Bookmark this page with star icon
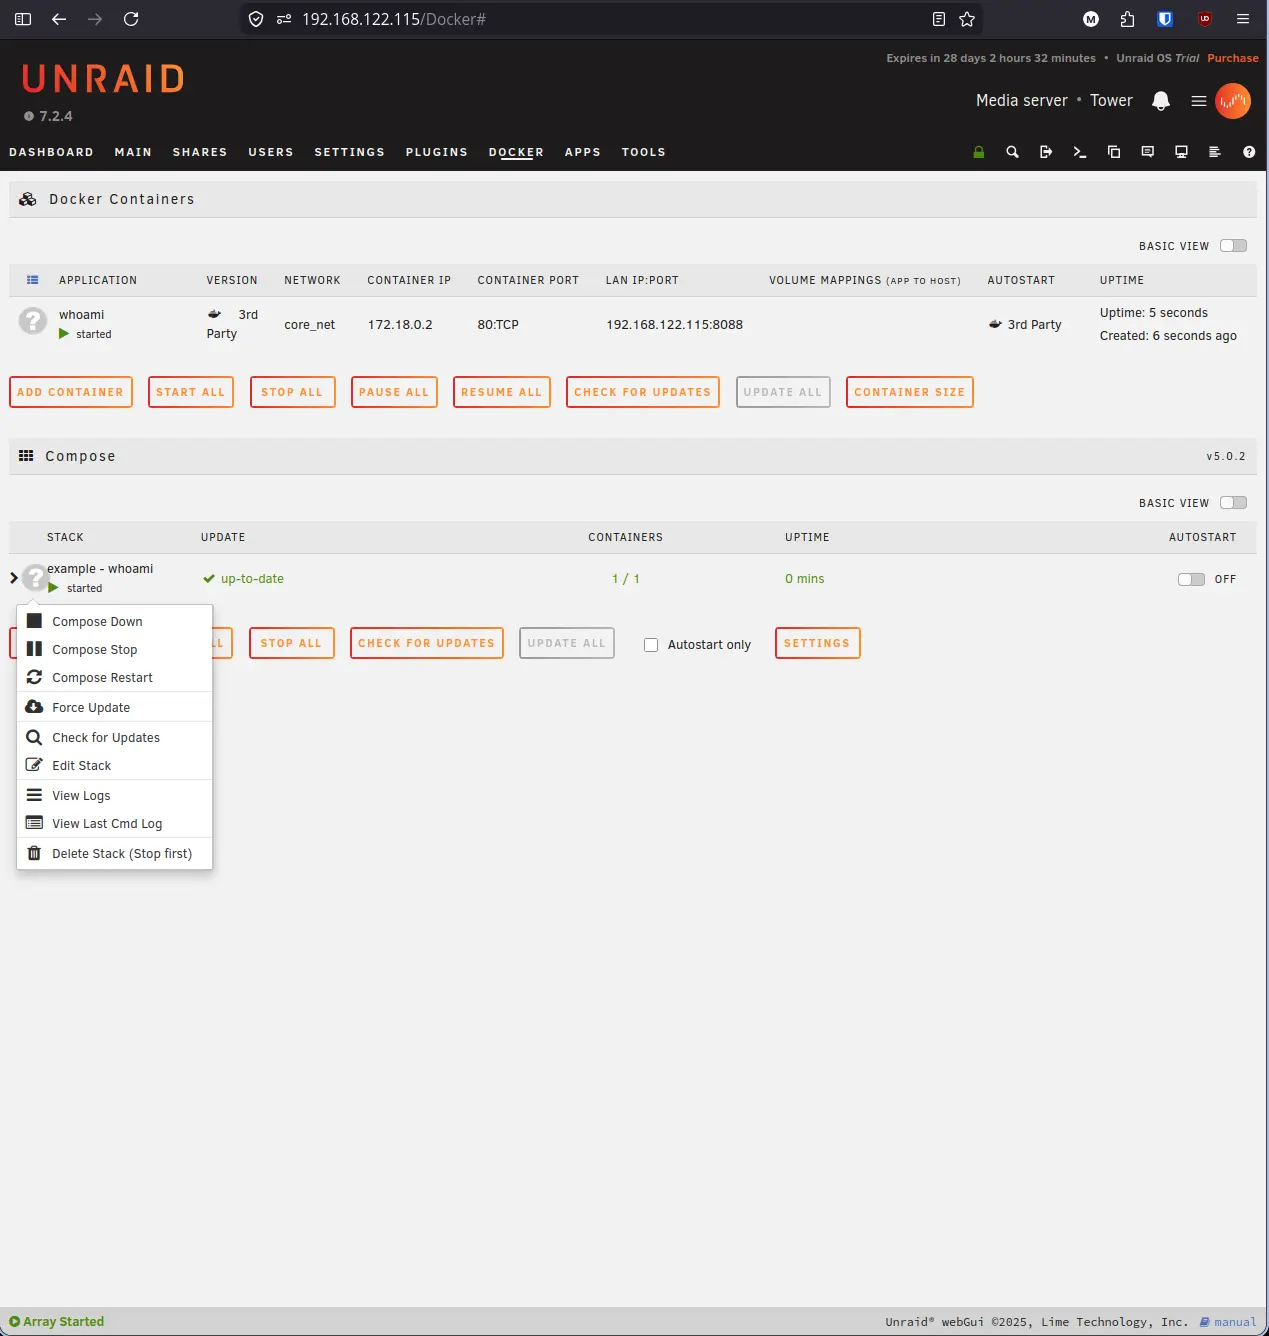1269x1336 pixels. tap(967, 19)
